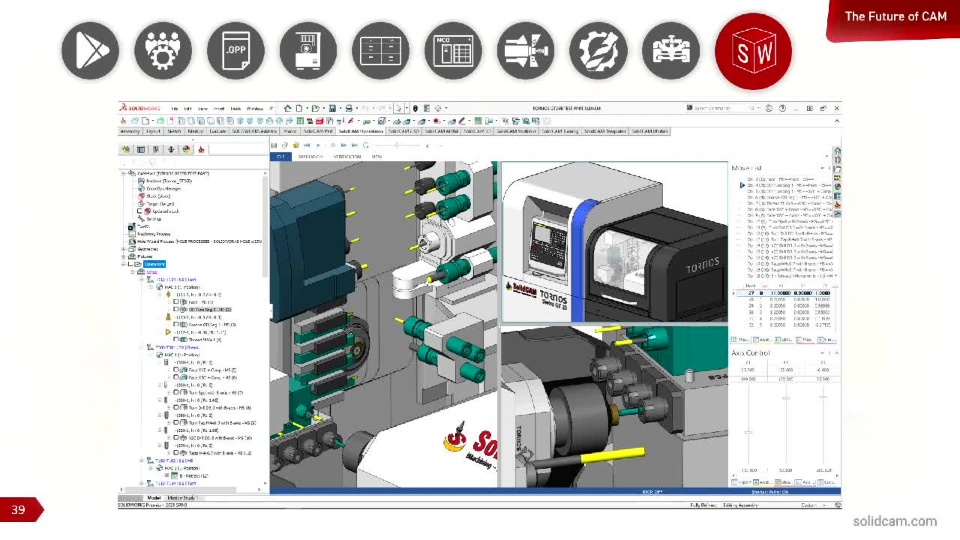Open the Save icon dropdown arrow

click(340, 108)
